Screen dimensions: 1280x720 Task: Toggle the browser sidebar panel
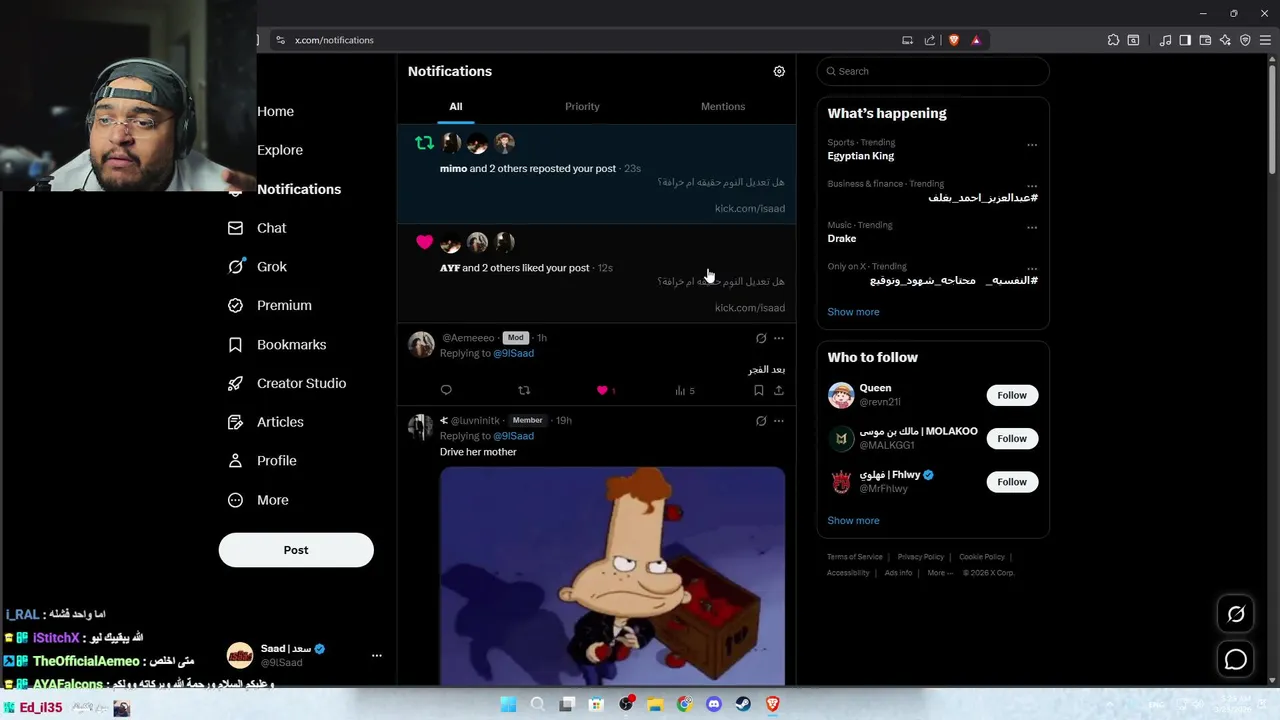[1185, 40]
